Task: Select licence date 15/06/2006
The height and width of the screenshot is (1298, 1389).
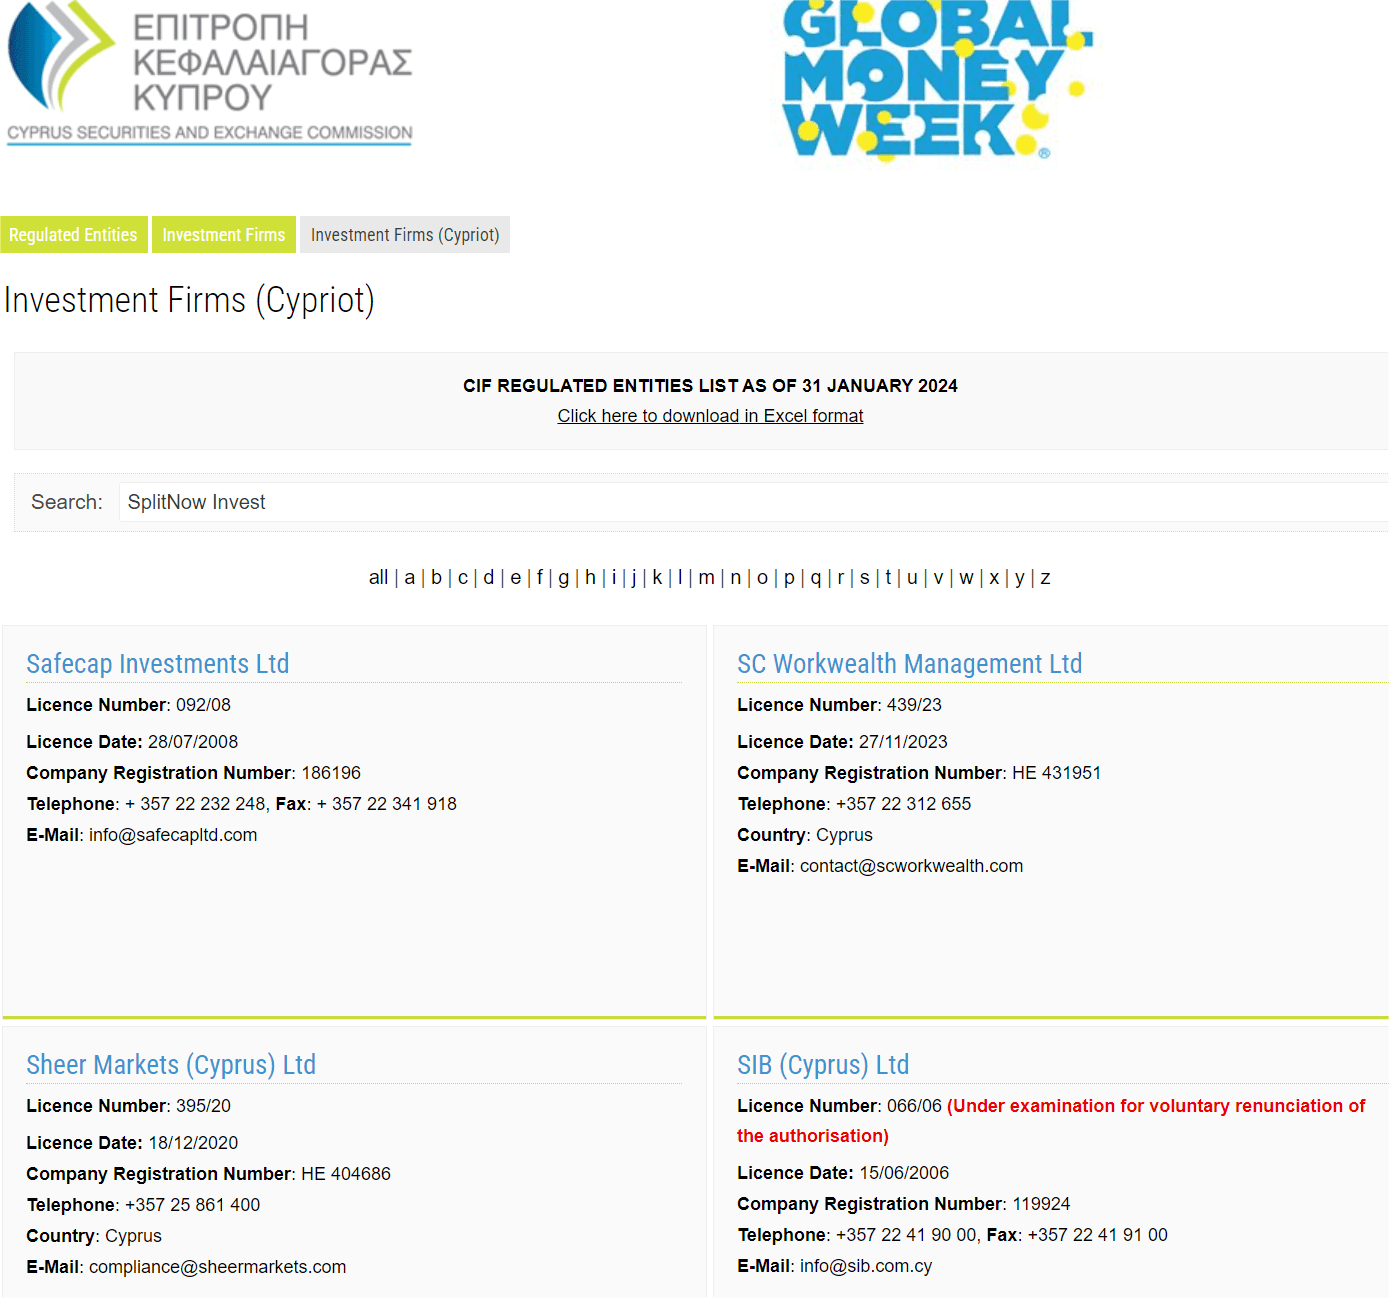Action: point(904,1173)
